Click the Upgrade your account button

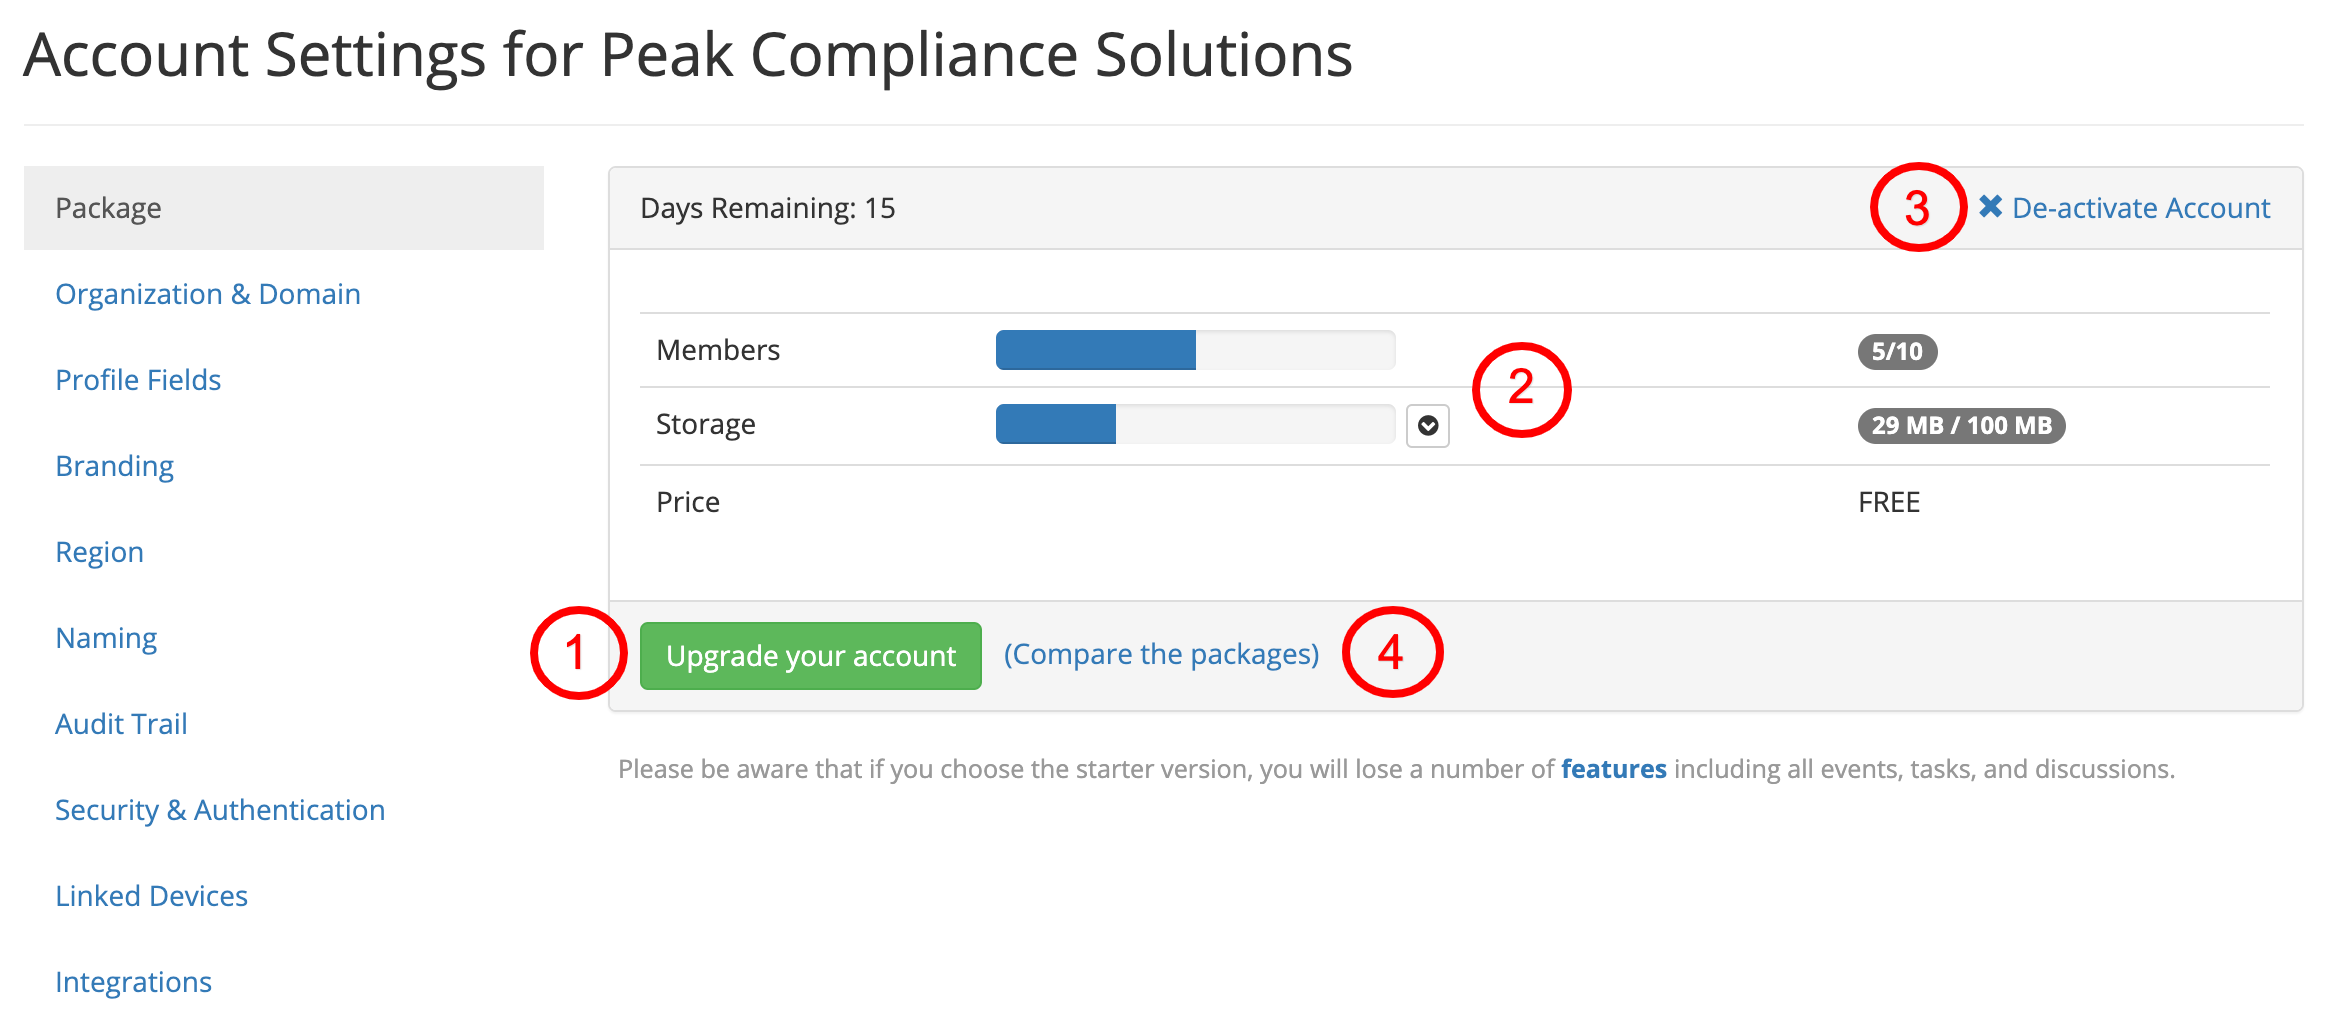click(x=810, y=656)
